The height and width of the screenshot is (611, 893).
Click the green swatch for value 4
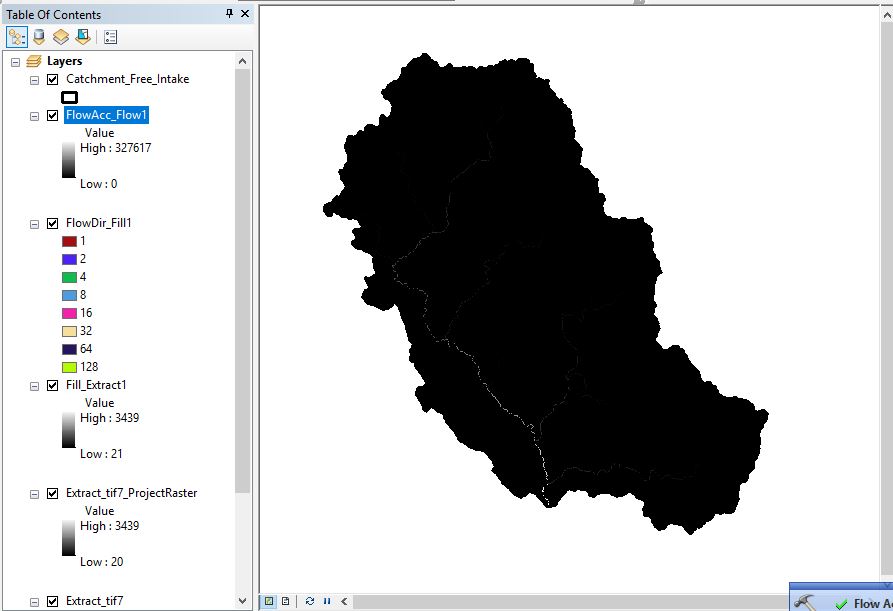tap(69, 277)
